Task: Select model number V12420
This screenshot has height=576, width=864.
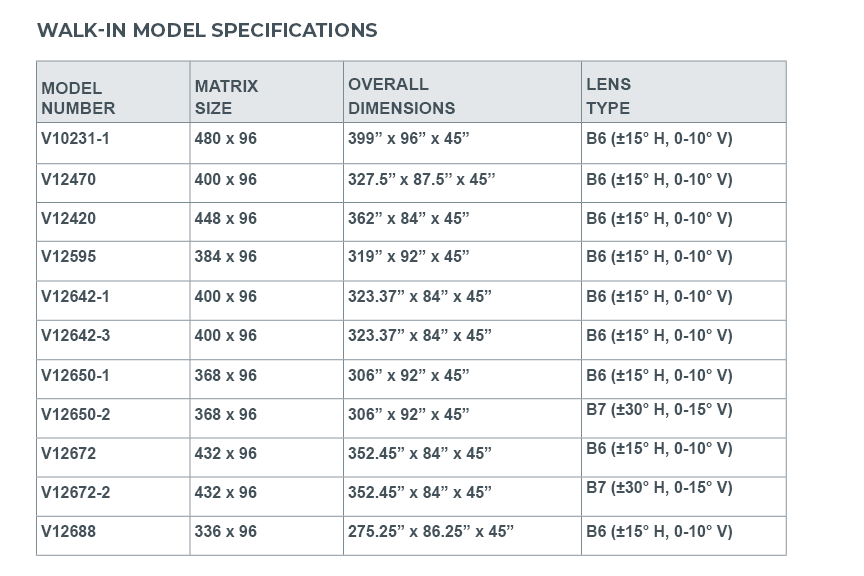Action: [68, 218]
